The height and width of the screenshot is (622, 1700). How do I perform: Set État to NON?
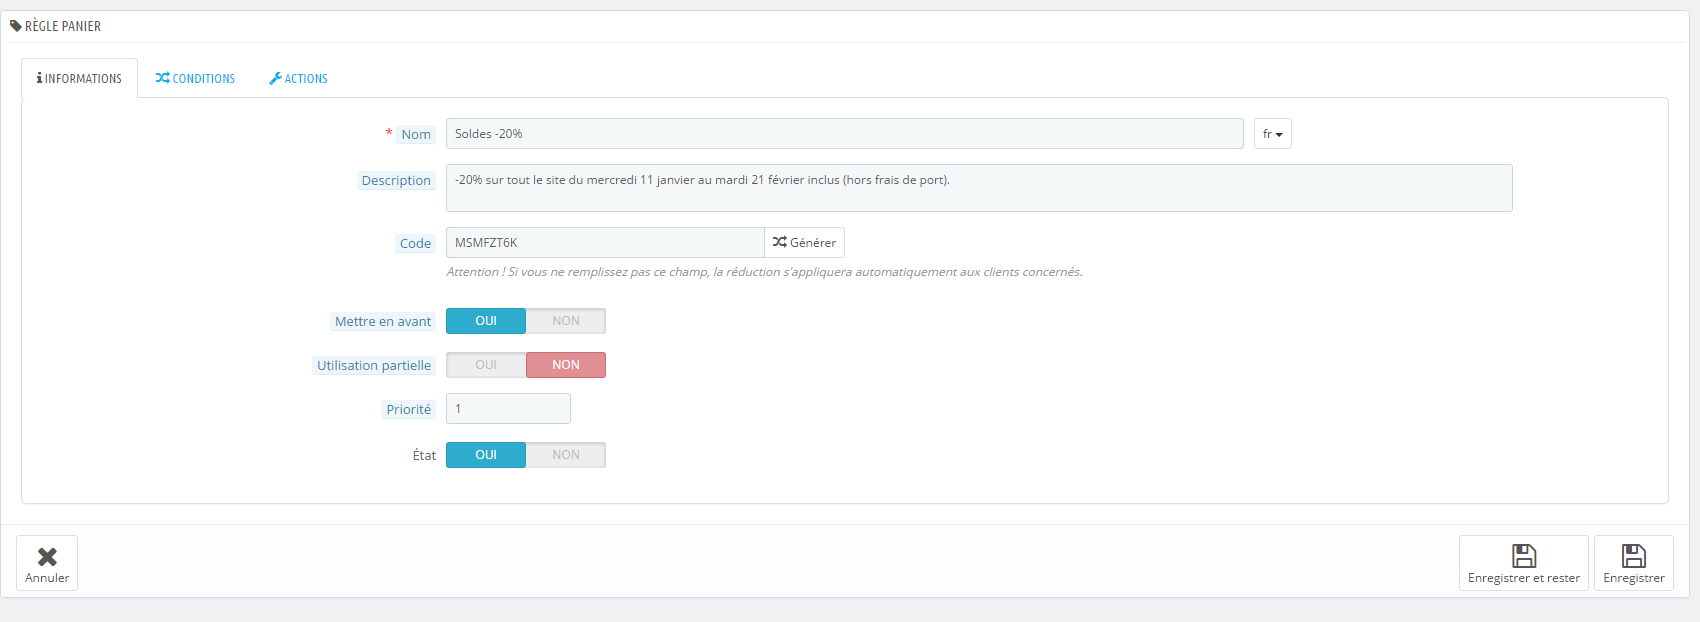[566, 455]
